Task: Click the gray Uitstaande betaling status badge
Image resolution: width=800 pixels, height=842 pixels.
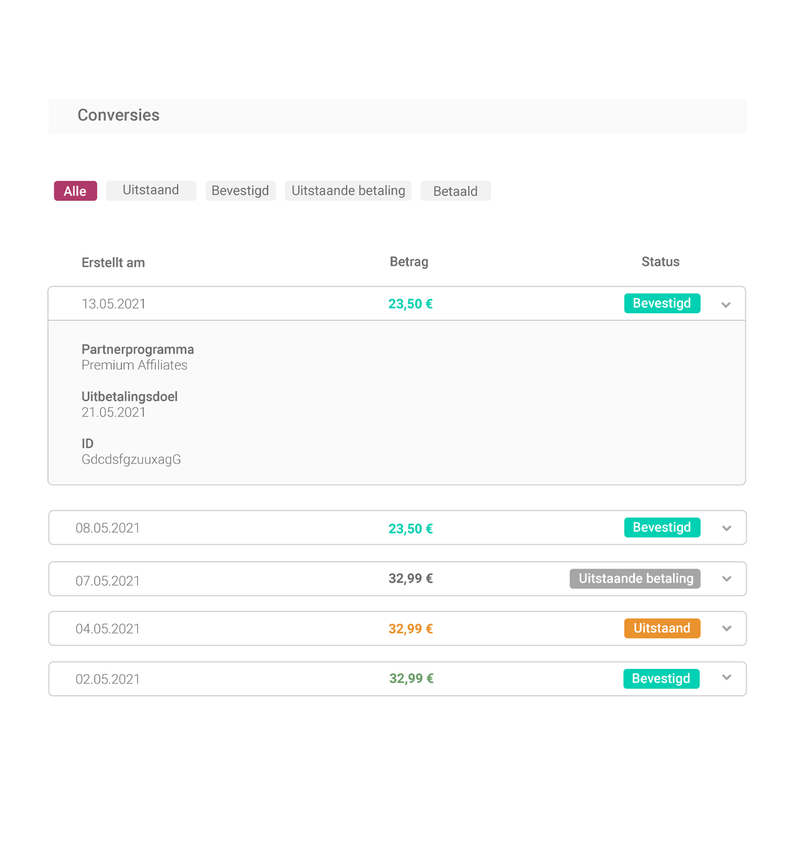Action: (635, 578)
